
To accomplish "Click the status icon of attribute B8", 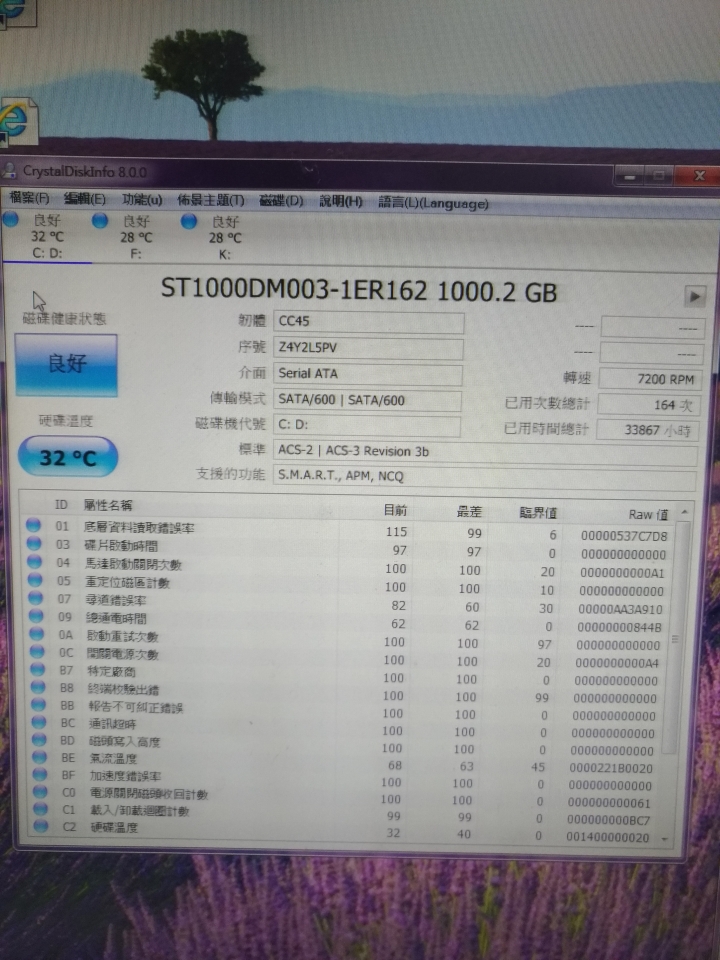I will coord(39,687).
